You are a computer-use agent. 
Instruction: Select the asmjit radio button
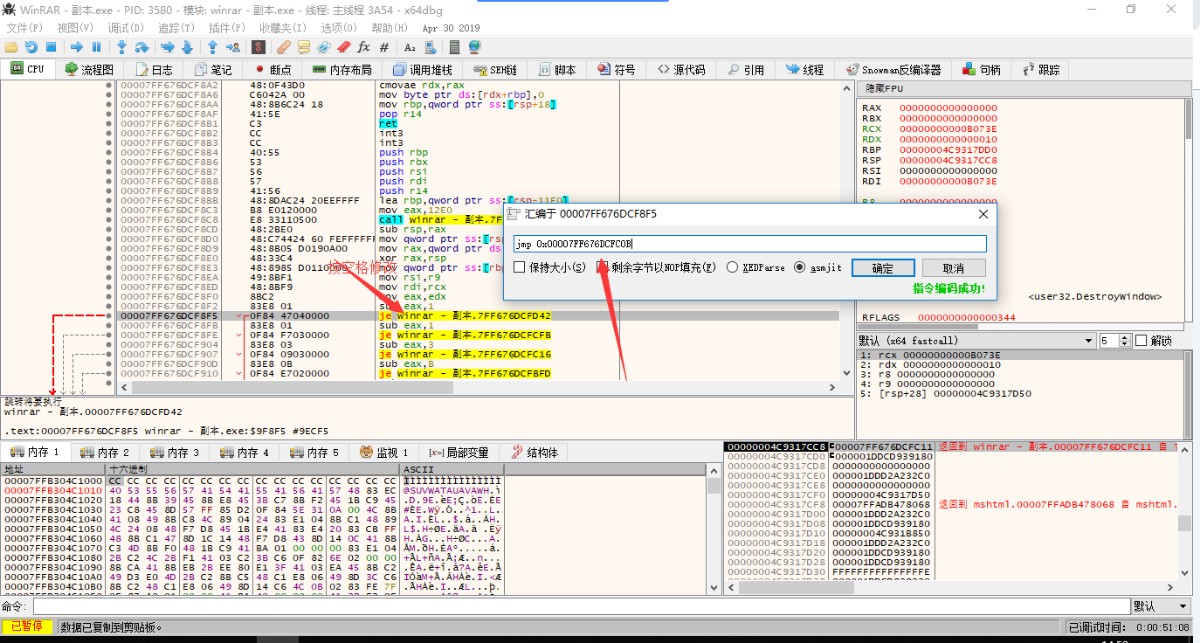click(x=800, y=267)
